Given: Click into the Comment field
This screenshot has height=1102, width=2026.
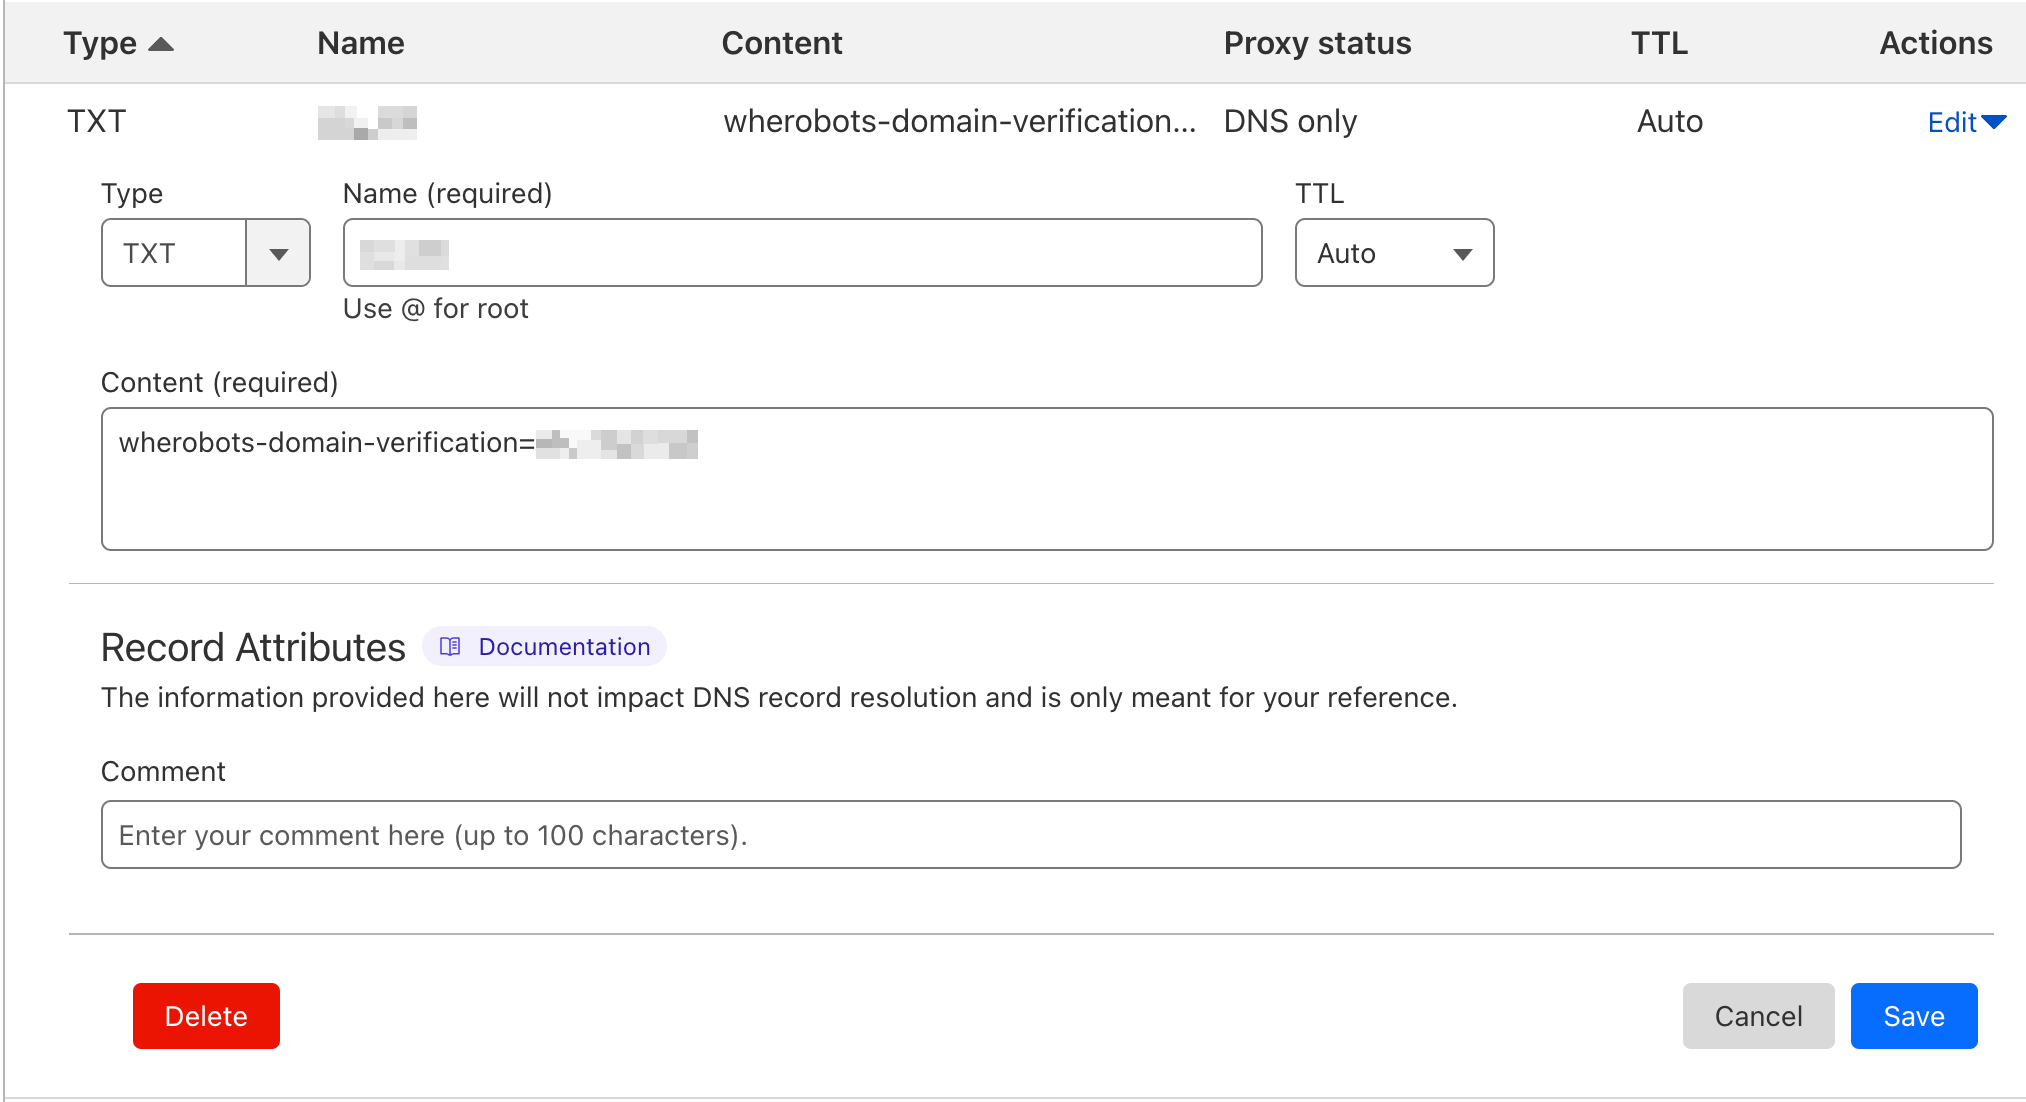Looking at the screenshot, I should pos(1030,834).
